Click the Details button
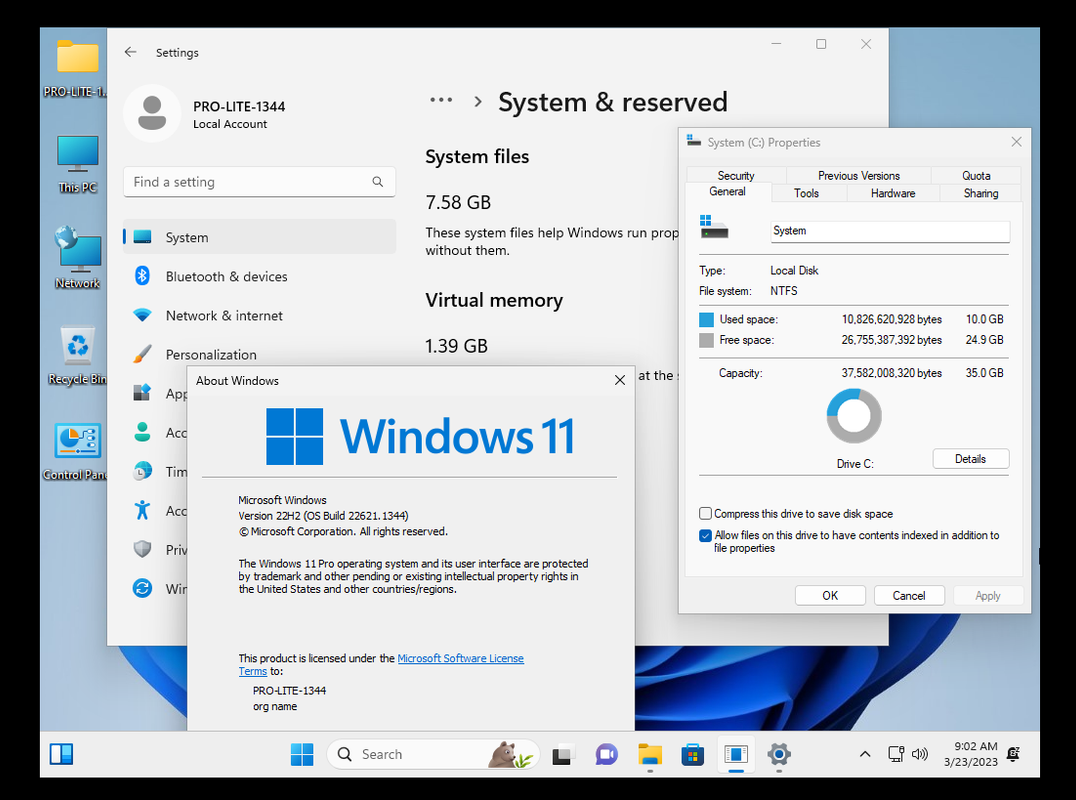The height and width of the screenshot is (800, 1076). (970, 459)
